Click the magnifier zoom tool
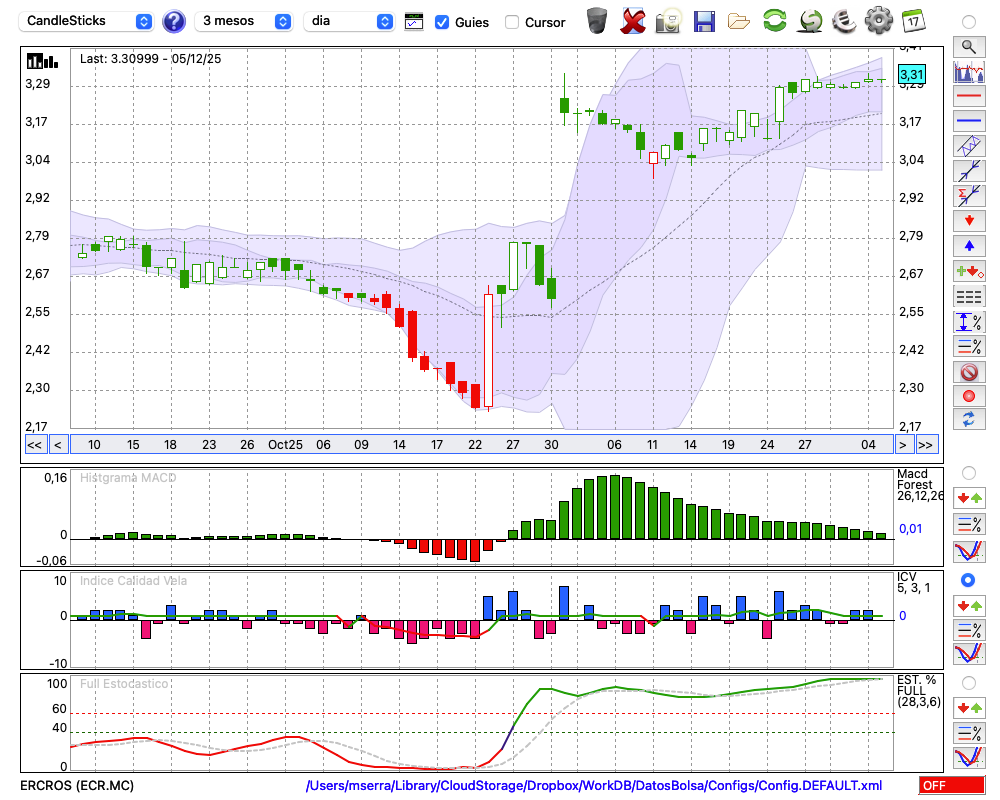1000x800 pixels. tap(968, 46)
